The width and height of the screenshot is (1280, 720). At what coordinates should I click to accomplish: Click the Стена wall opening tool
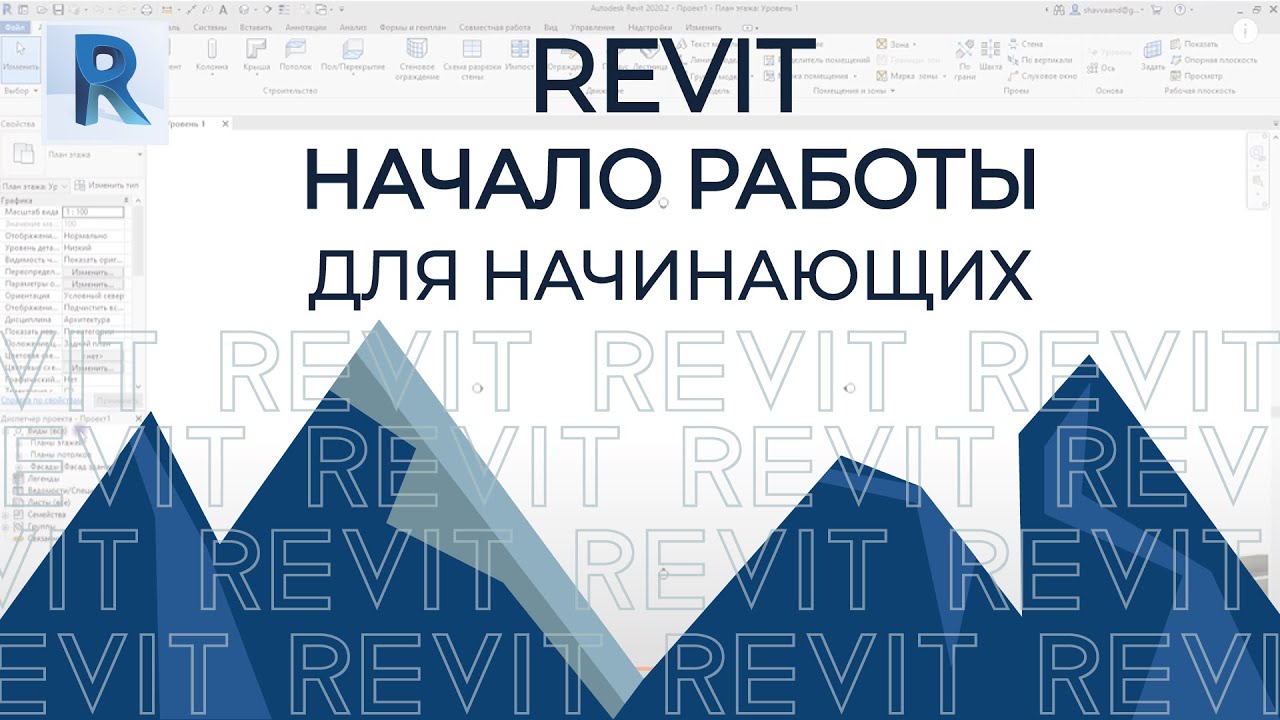click(1025, 45)
